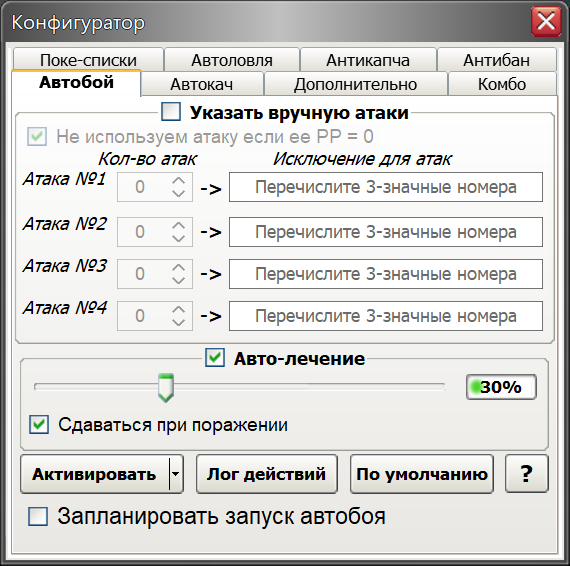
Task: Click the auto-heal slider track's right part
Action: [309, 387]
